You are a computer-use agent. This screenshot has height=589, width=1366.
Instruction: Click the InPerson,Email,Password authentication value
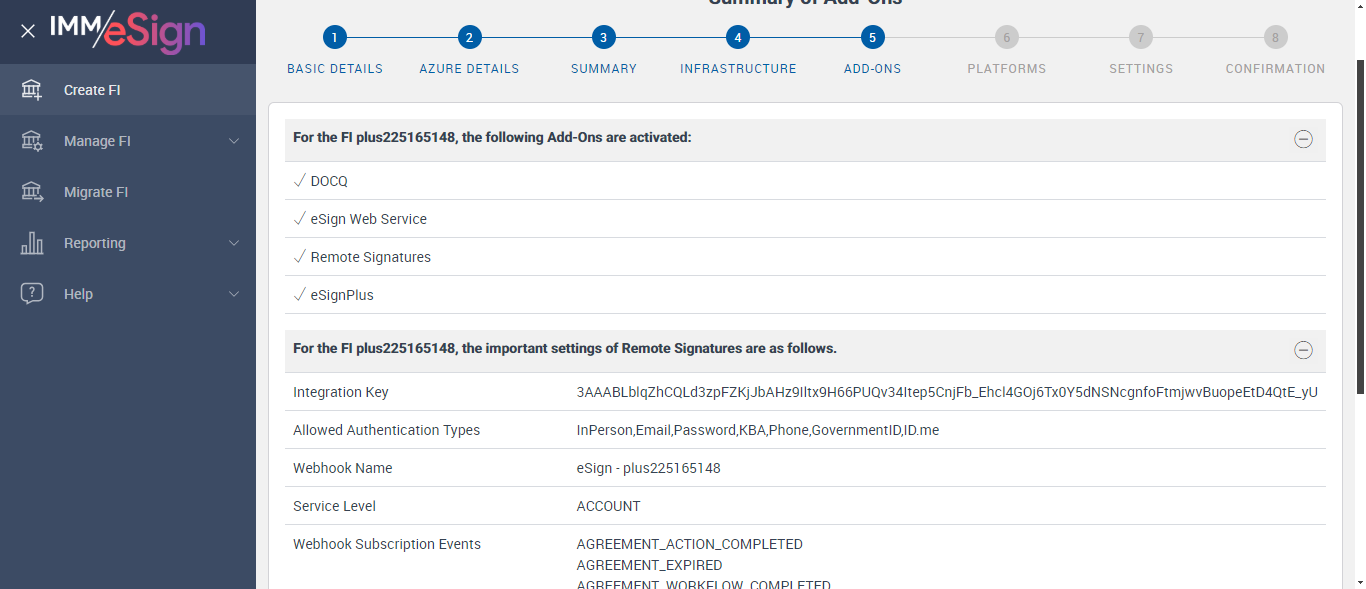pyautogui.click(x=758, y=430)
